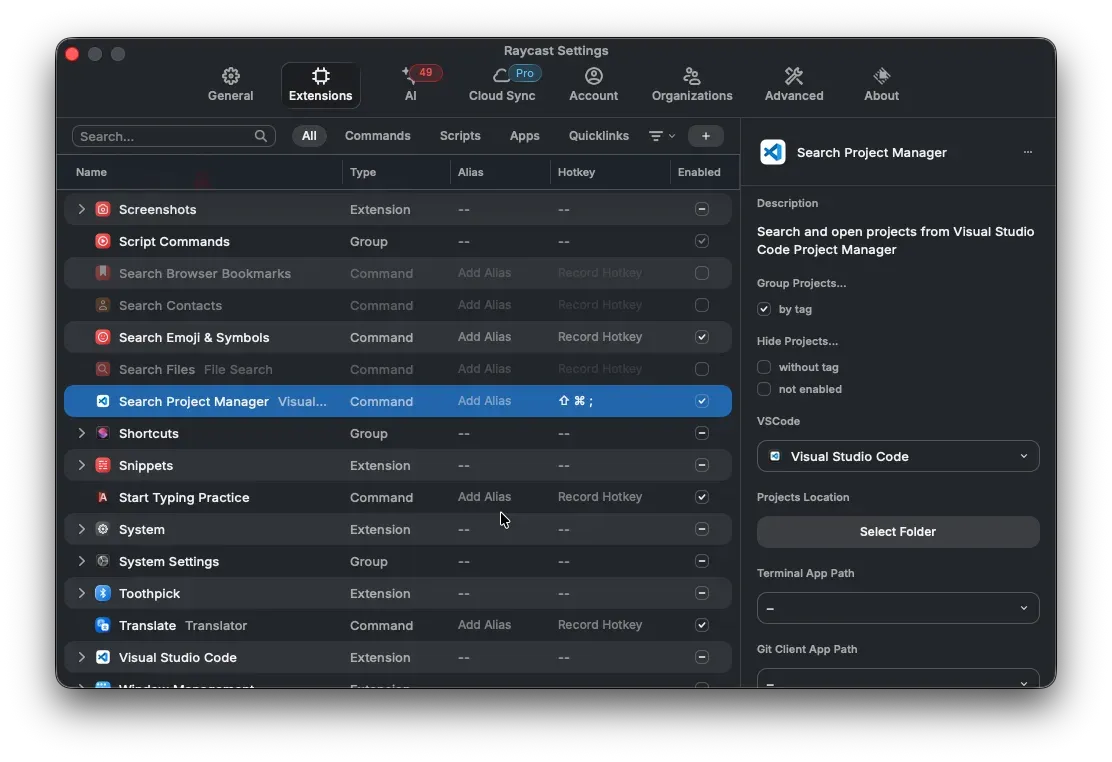Screen dimensions: 1112x762
Task: Open the filter options dropdown
Action: 662,136
